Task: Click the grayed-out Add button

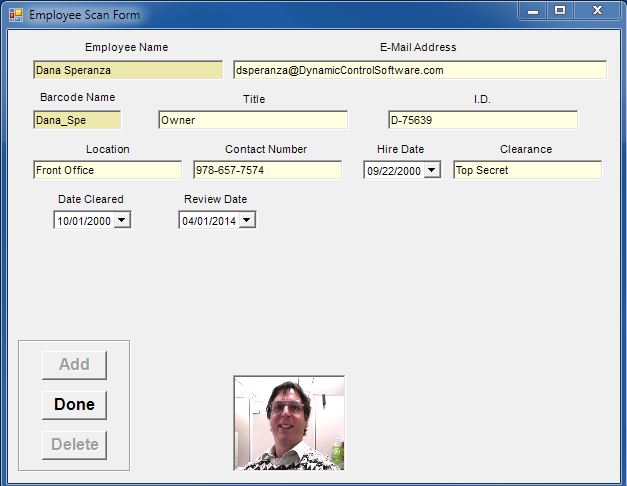Action: (x=74, y=365)
